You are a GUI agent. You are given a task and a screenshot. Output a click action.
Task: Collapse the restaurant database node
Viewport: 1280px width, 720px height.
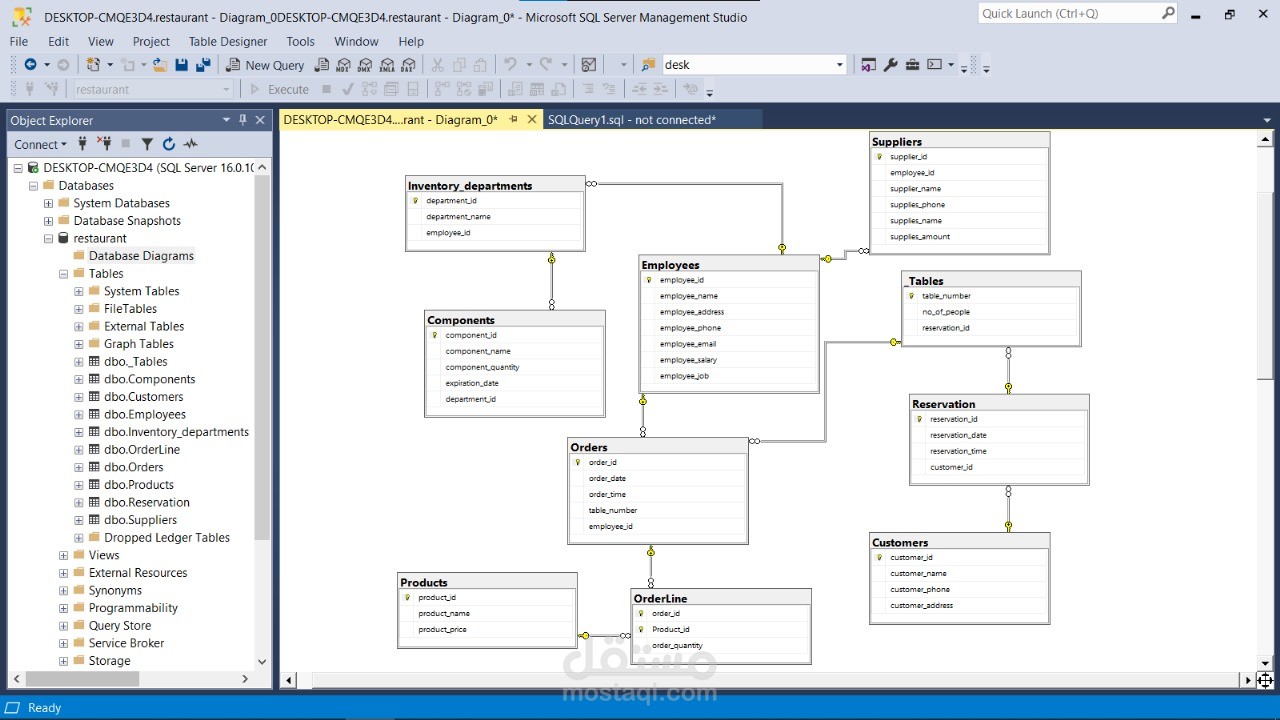[x=48, y=238]
